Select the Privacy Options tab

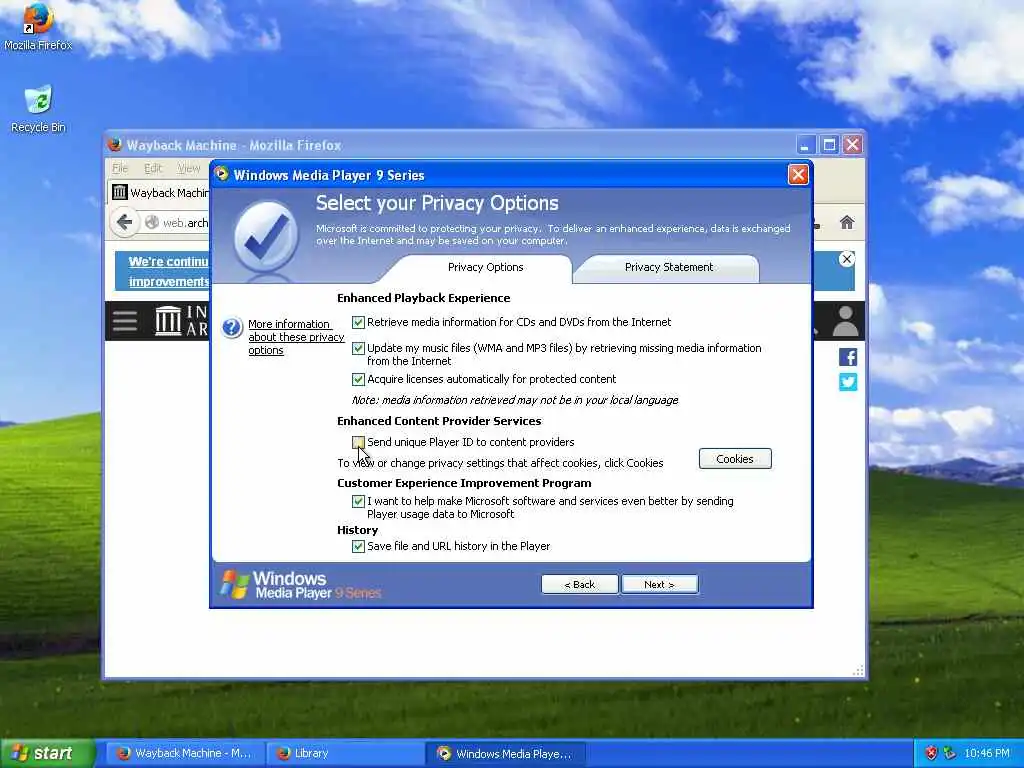pos(485,268)
